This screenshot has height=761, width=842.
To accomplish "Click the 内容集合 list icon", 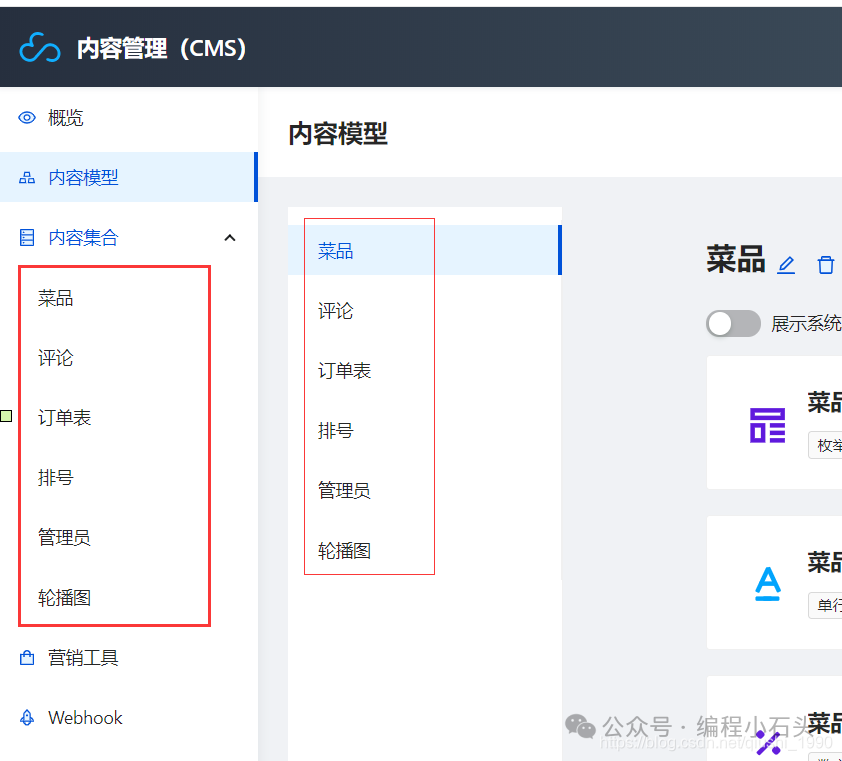I will click(27, 237).
